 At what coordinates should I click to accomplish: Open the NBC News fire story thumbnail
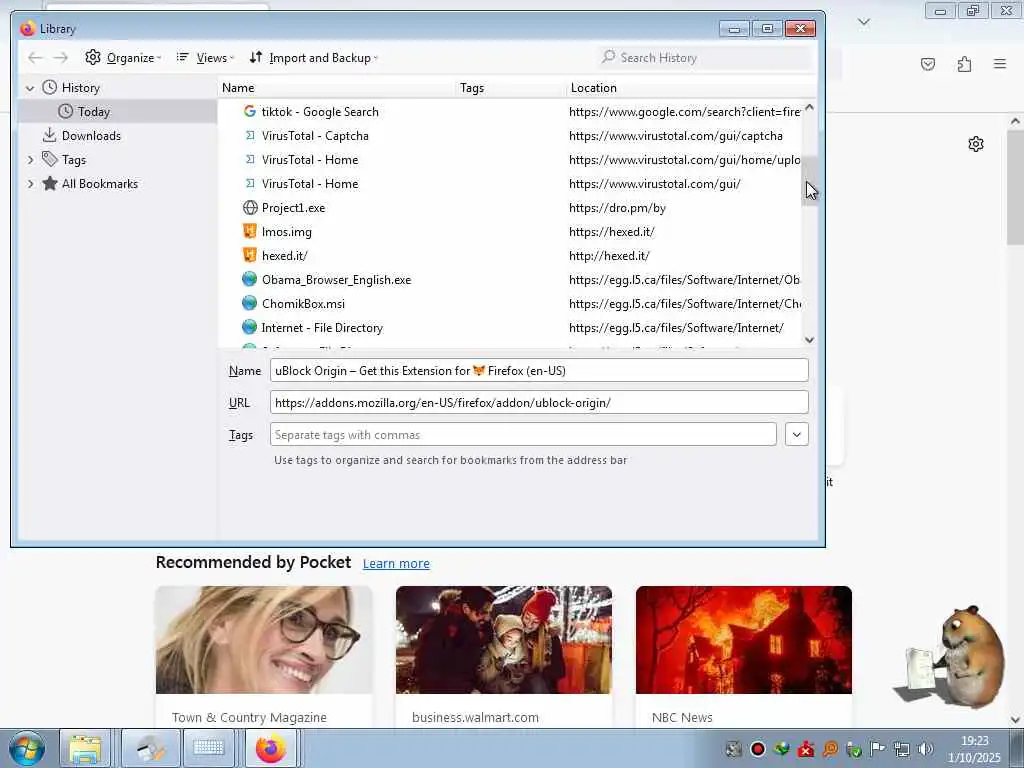(744, 640)
